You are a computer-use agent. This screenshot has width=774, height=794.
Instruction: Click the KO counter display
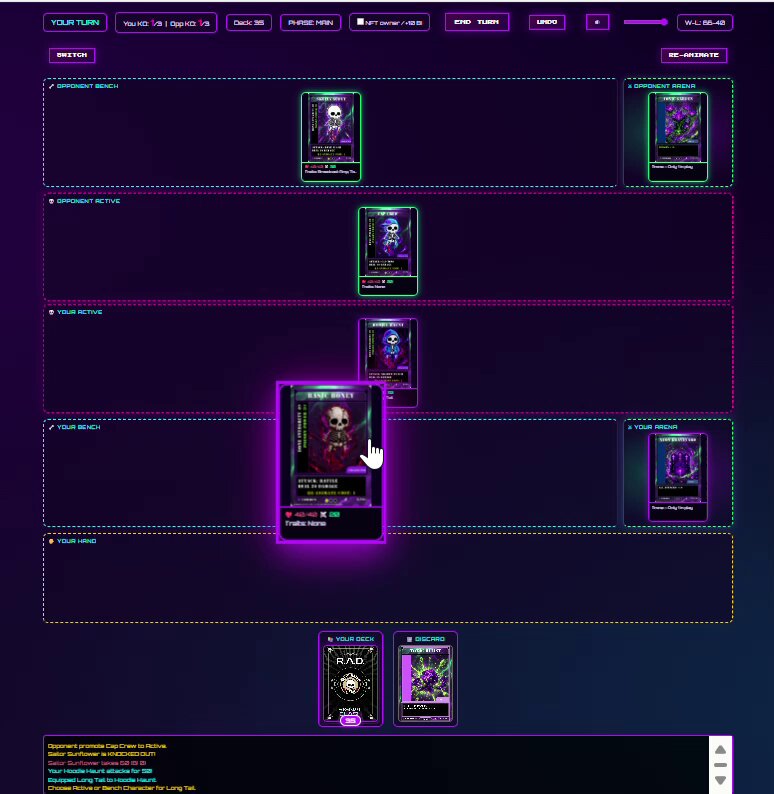[166, 23]
